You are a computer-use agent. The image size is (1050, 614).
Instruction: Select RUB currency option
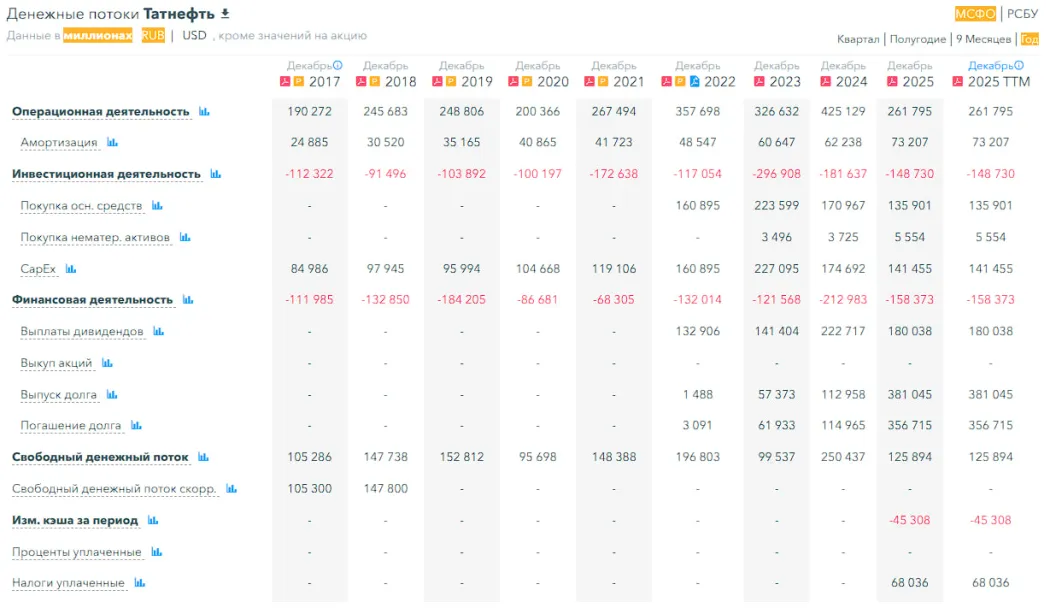pos(153,35)
